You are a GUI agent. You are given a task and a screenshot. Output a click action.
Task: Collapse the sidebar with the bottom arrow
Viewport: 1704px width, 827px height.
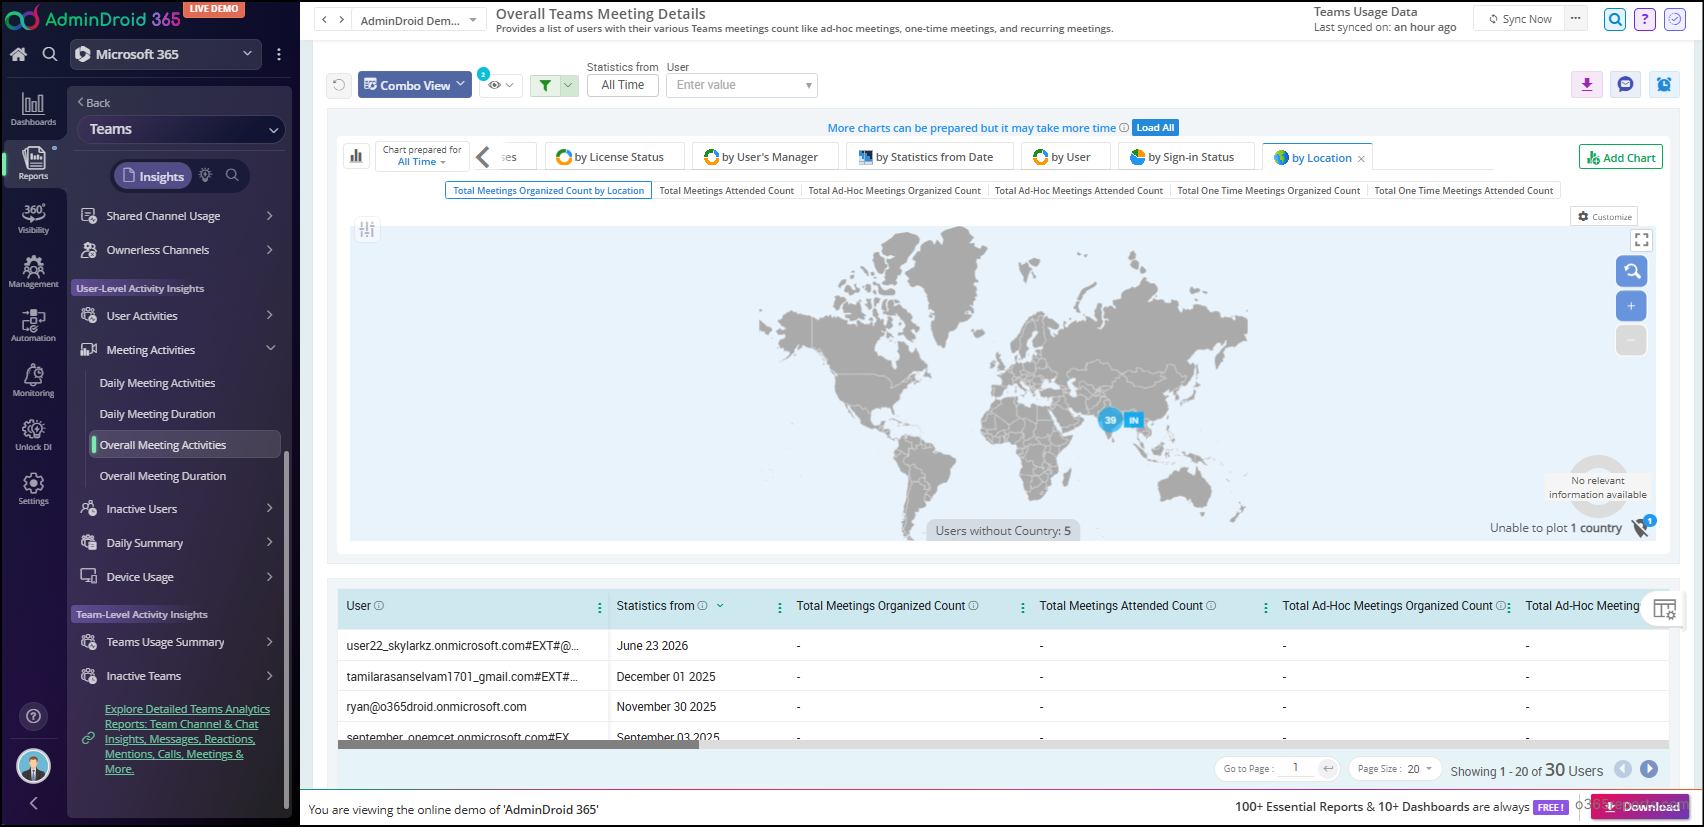tap(33, 803)
